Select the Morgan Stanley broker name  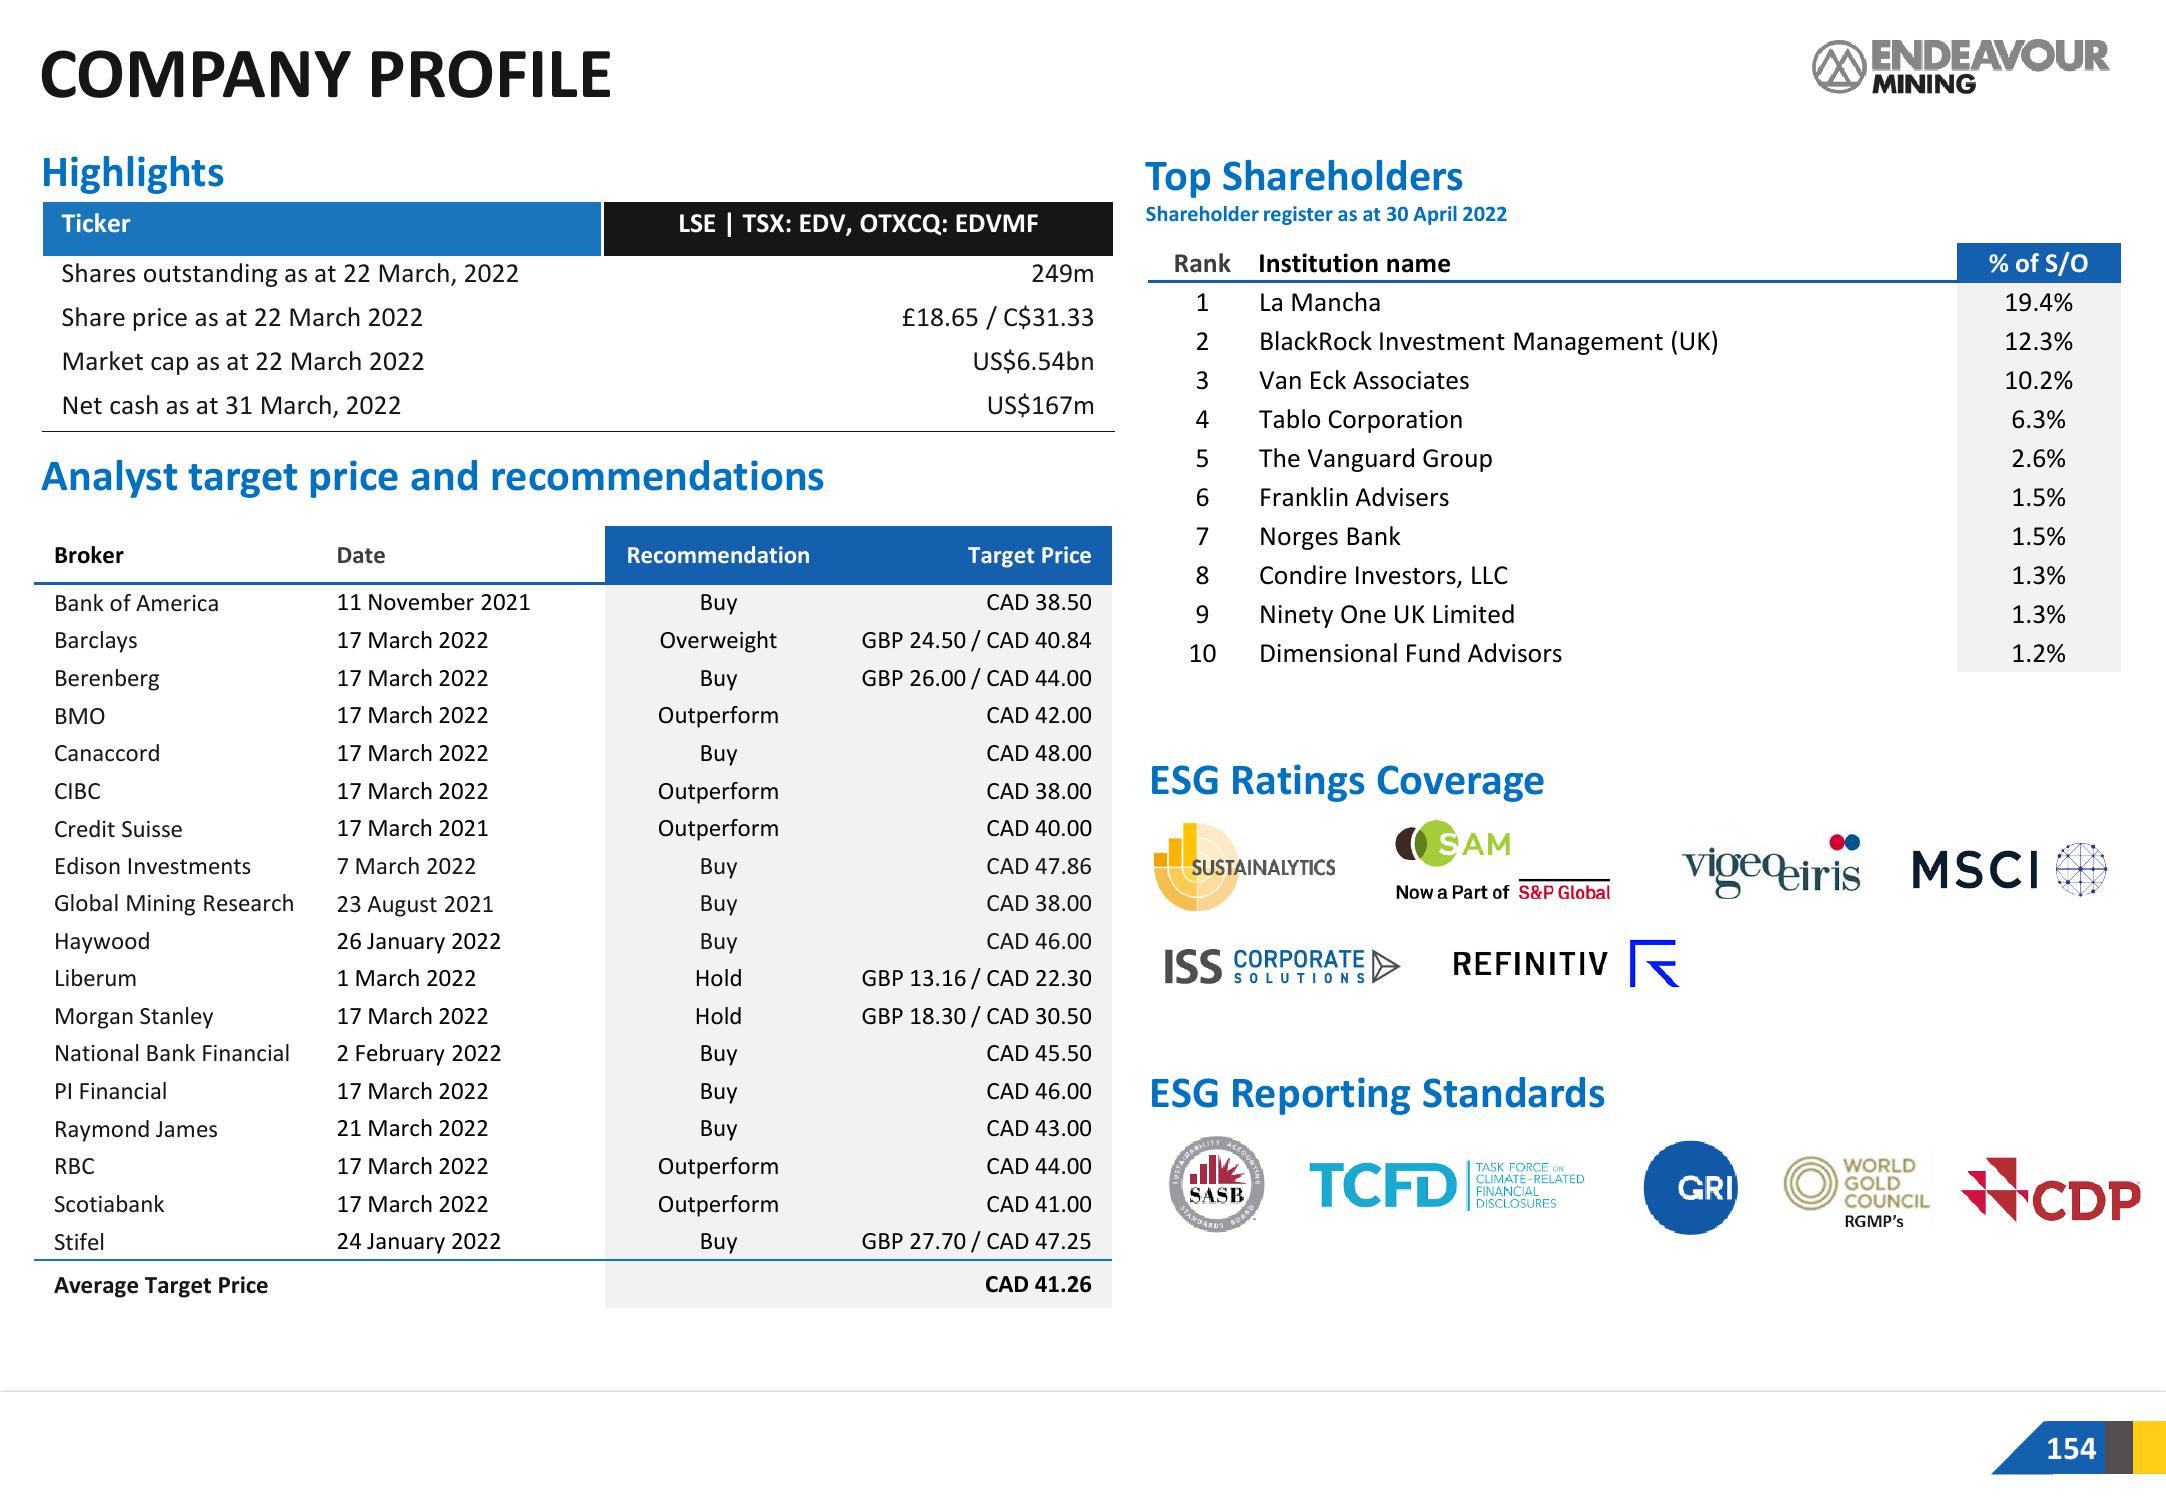(134, 1016)
